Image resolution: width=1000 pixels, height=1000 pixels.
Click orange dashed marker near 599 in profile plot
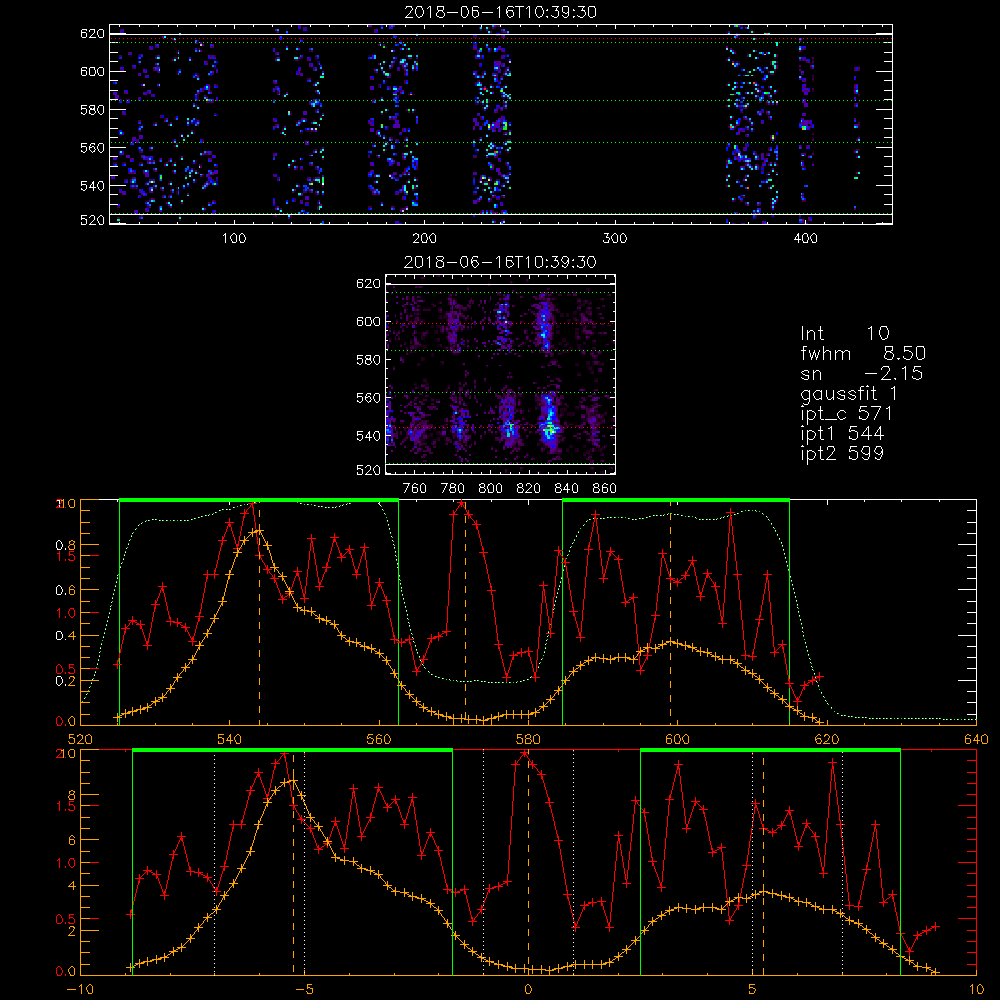[x=670, y=612]
